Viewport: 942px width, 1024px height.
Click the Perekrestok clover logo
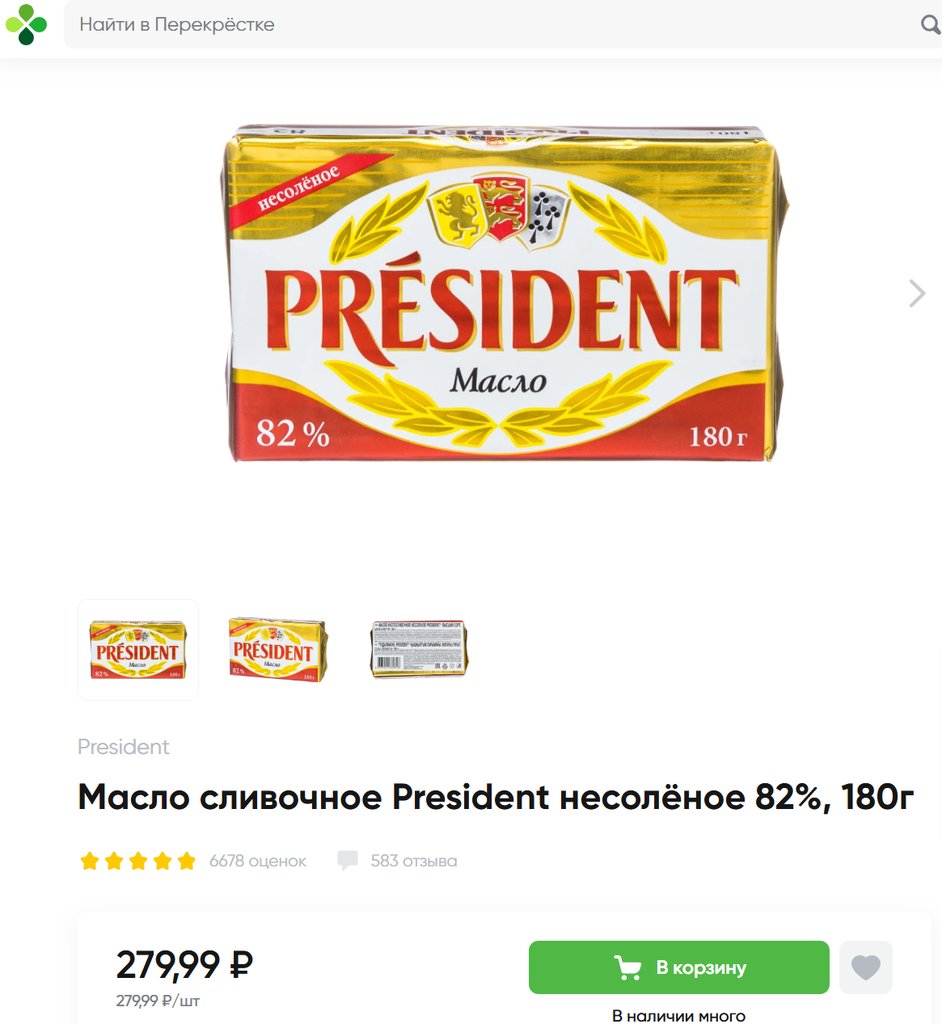(26, 24)
